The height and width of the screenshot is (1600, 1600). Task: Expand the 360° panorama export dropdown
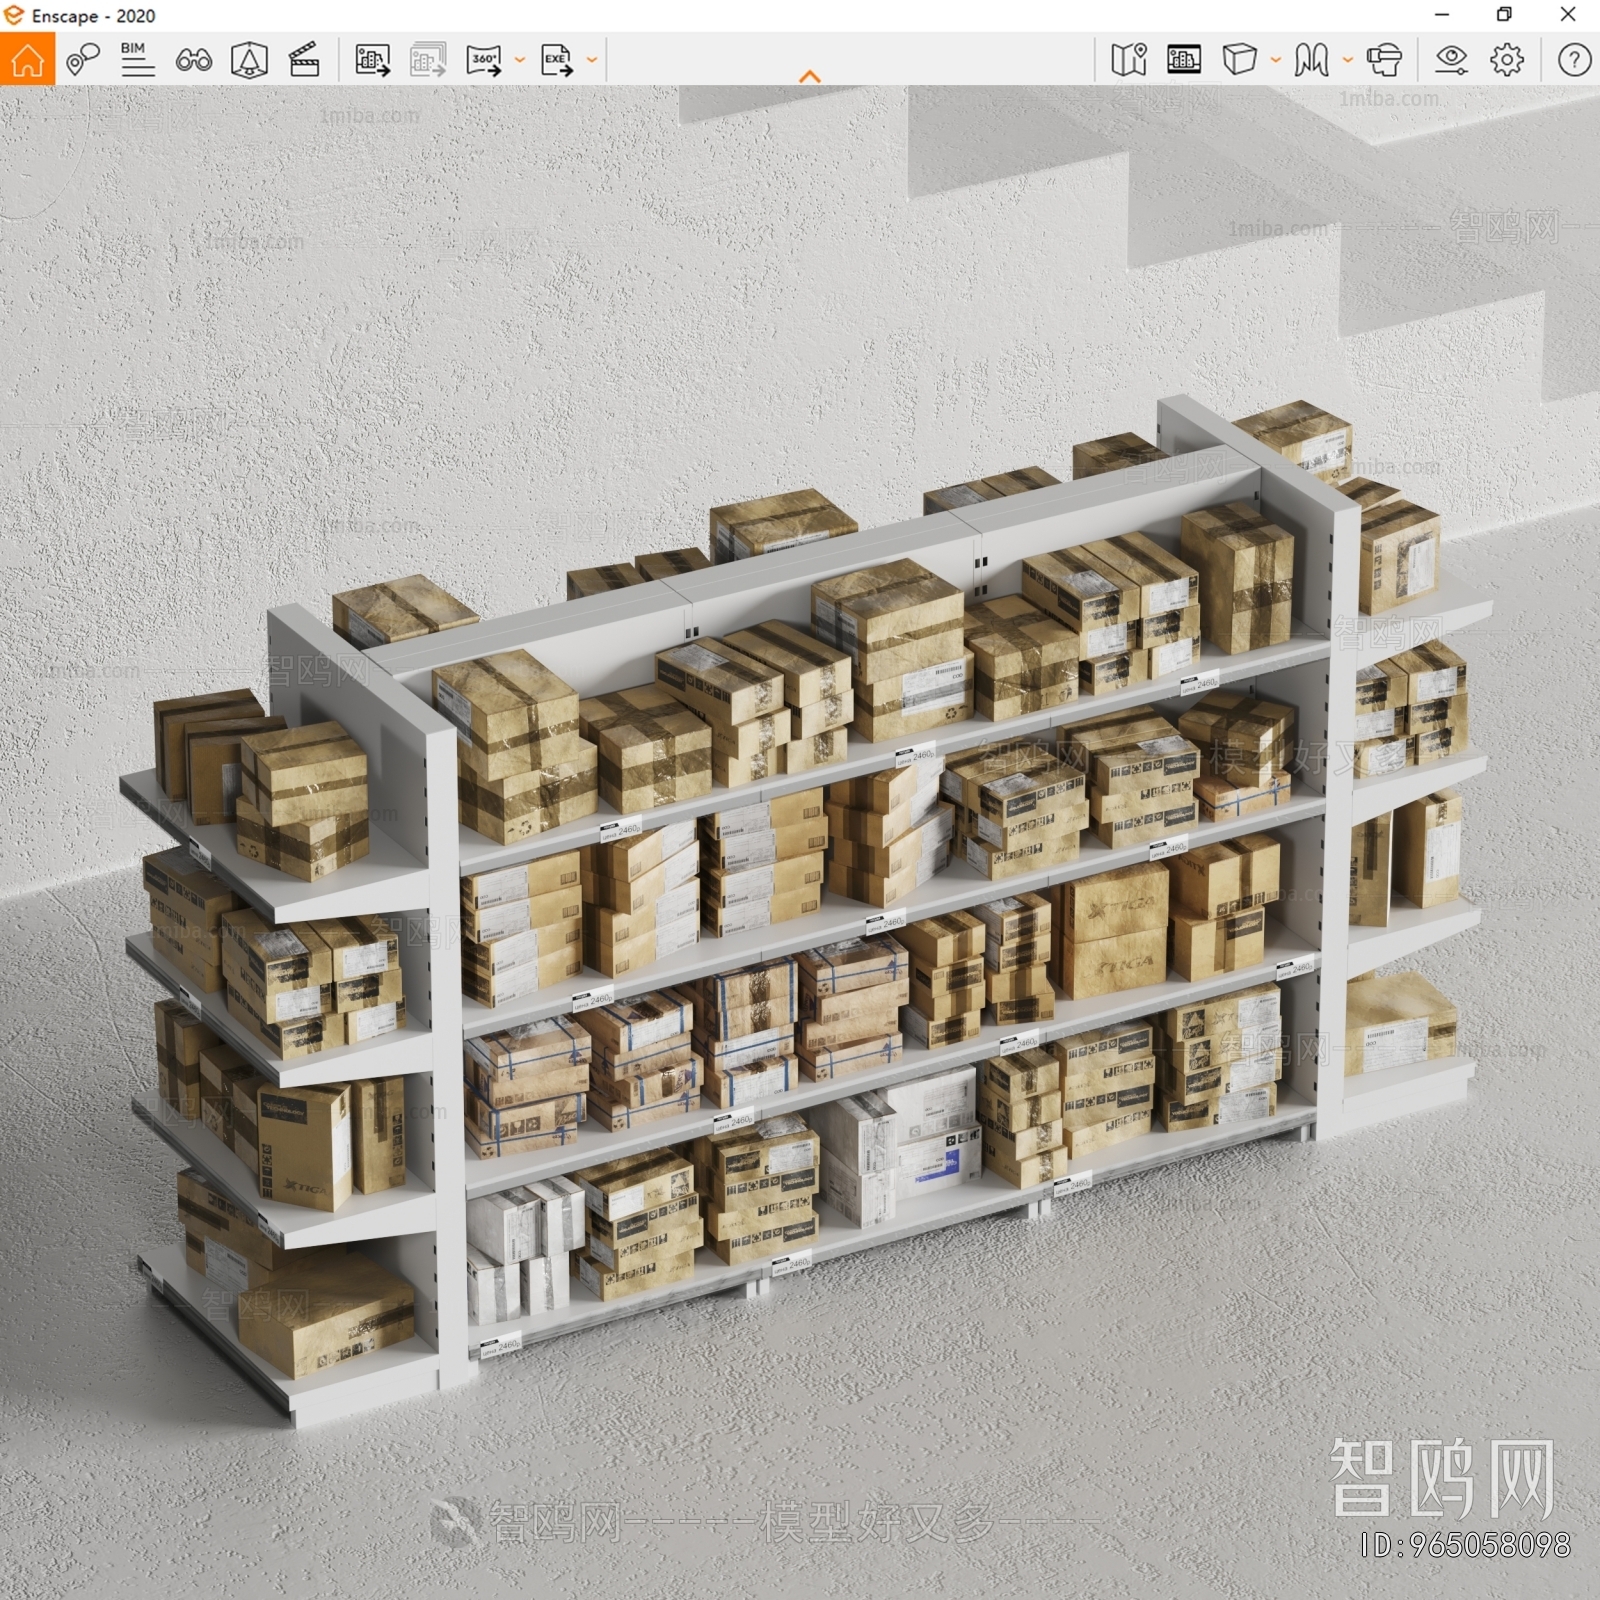(x=520, y=60)
